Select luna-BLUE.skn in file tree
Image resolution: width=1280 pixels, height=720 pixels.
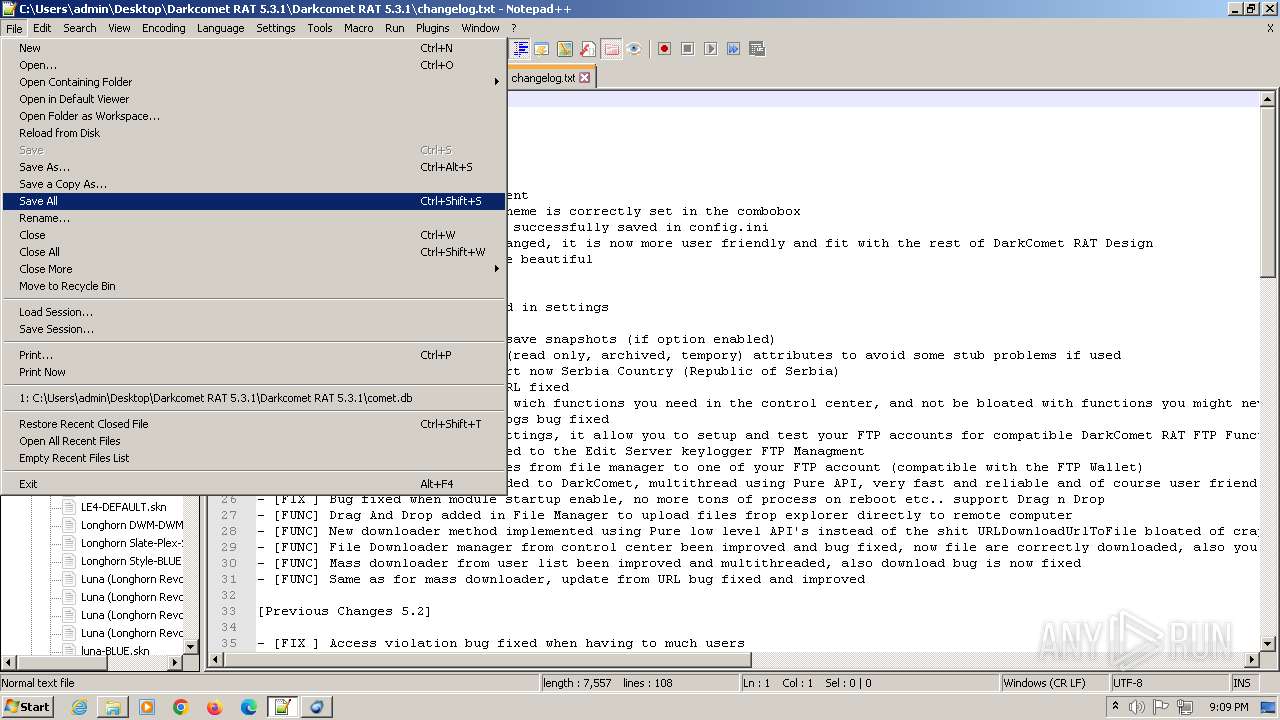(x=115, y=651)
